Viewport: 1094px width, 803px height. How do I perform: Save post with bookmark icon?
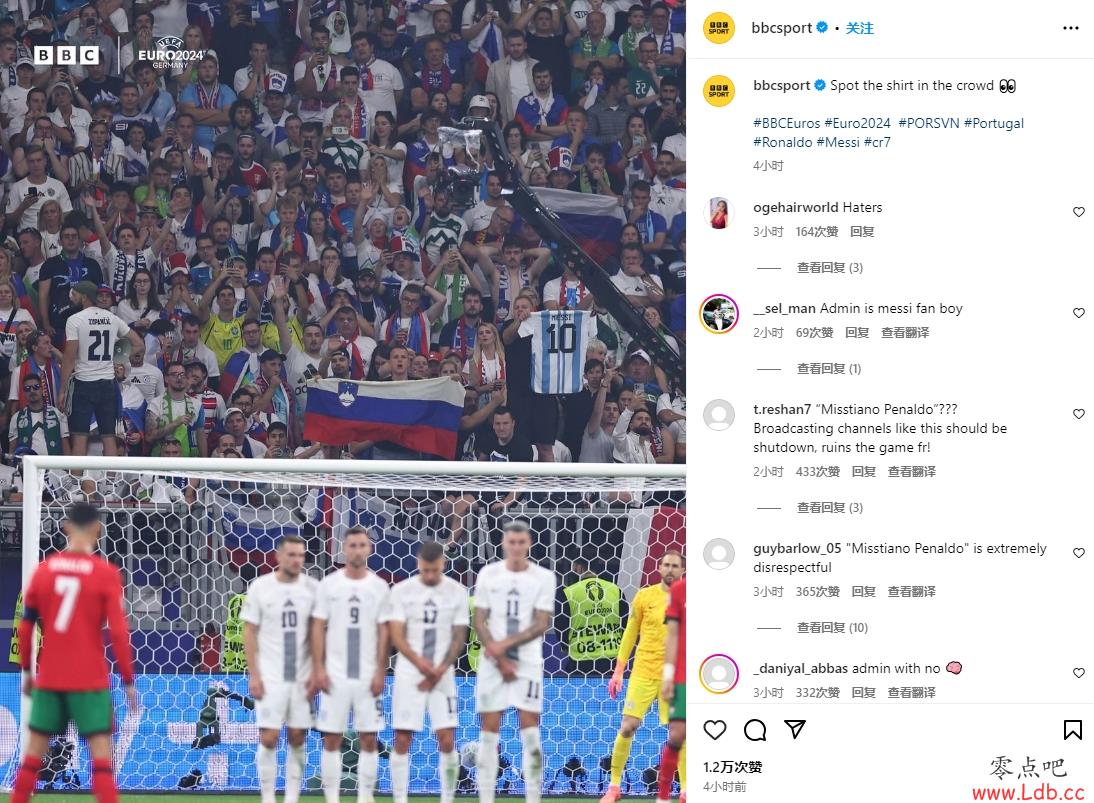coord(1072,730)
